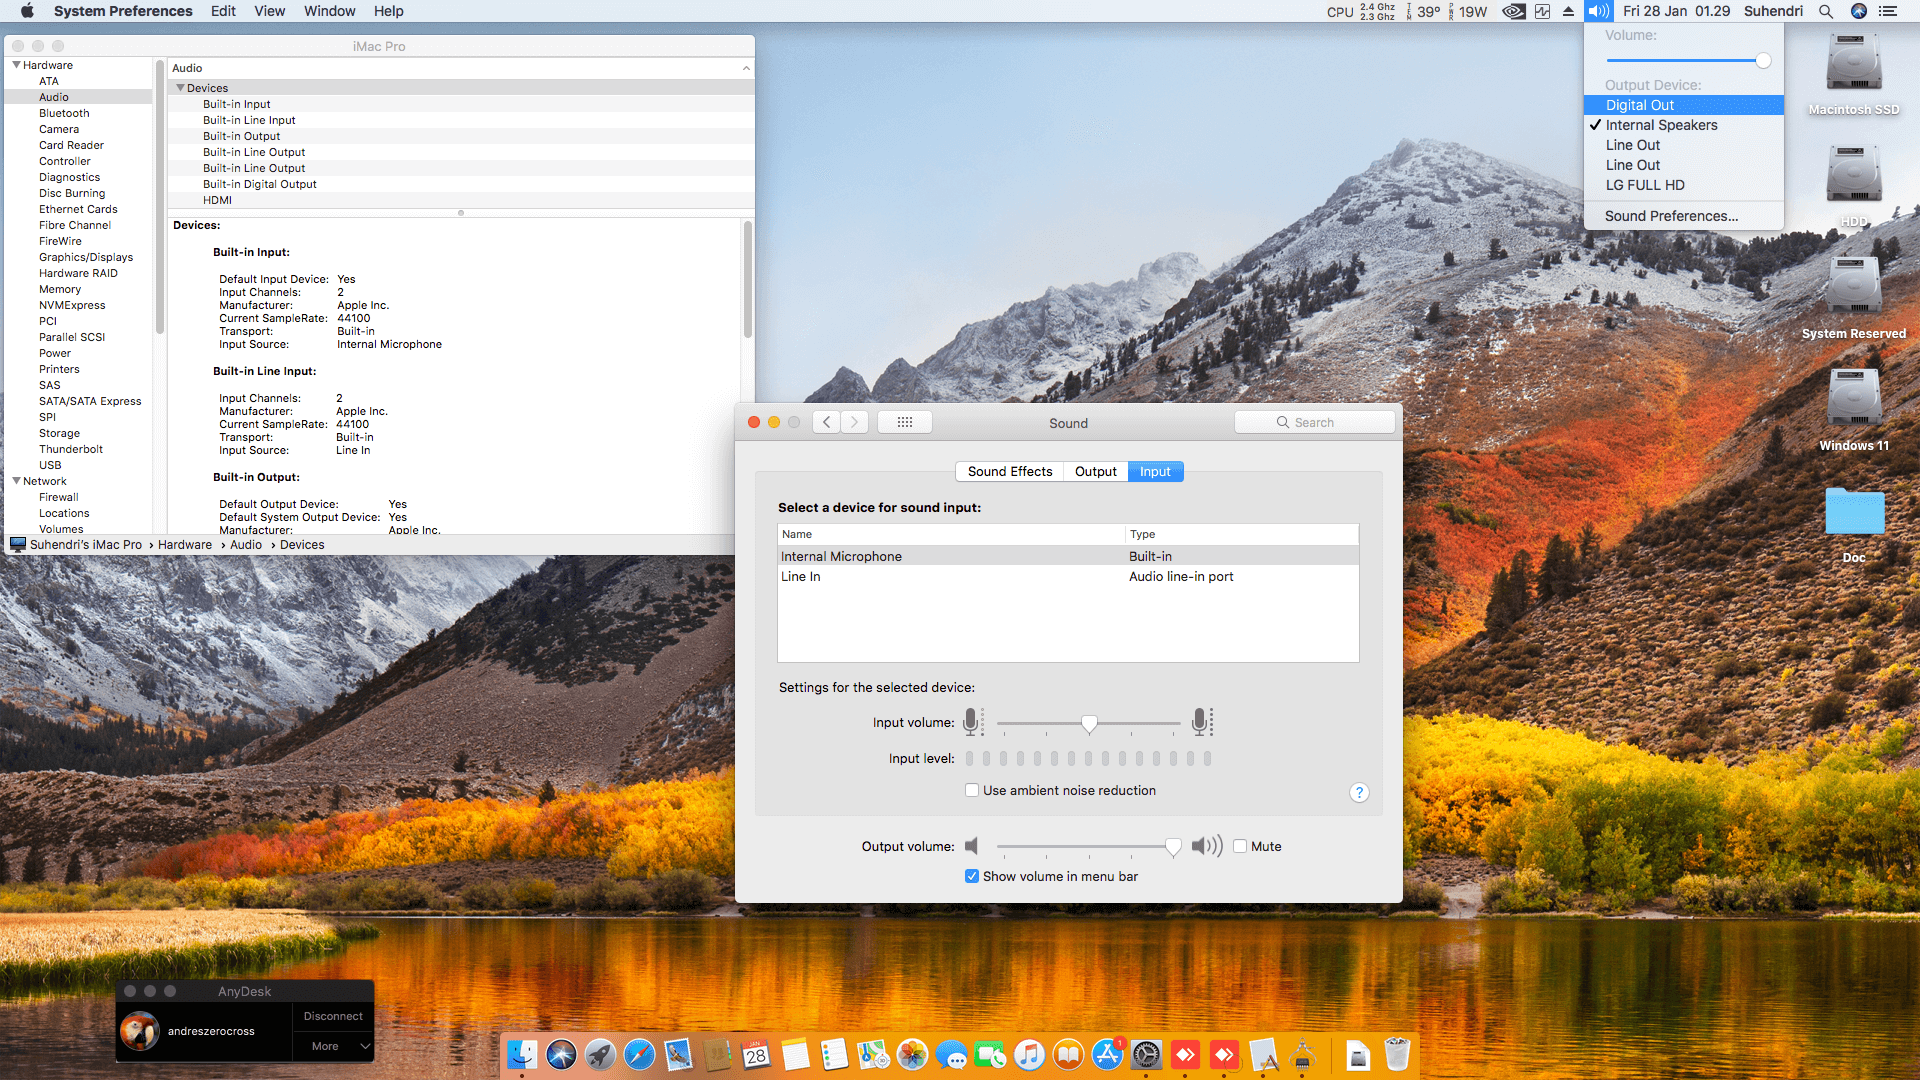The height and width of the screenshot is (1080, 1920).
Task: Click the back arrow in Sound window
Action: (826, 422)
